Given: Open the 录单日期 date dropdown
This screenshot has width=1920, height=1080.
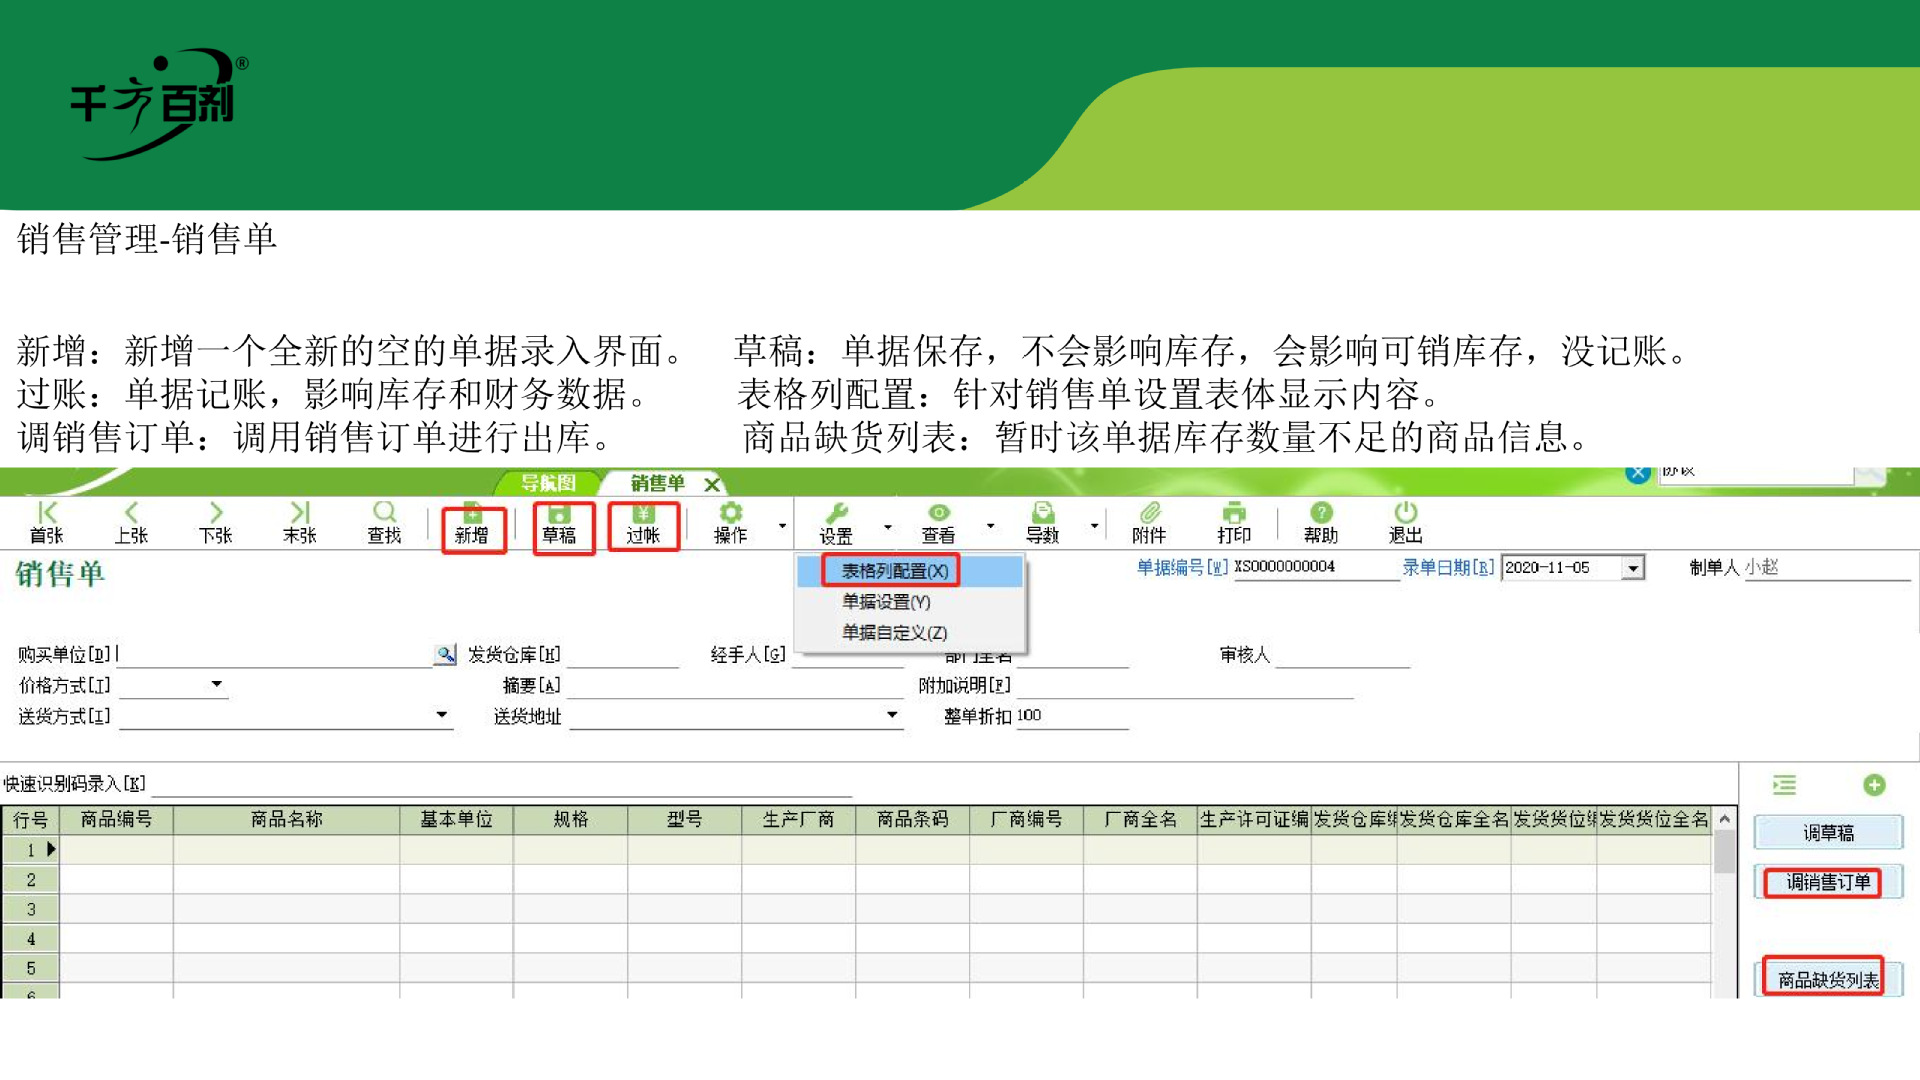Looking at the screenshot, I should pyautogui.click(x=1632, y=568).
